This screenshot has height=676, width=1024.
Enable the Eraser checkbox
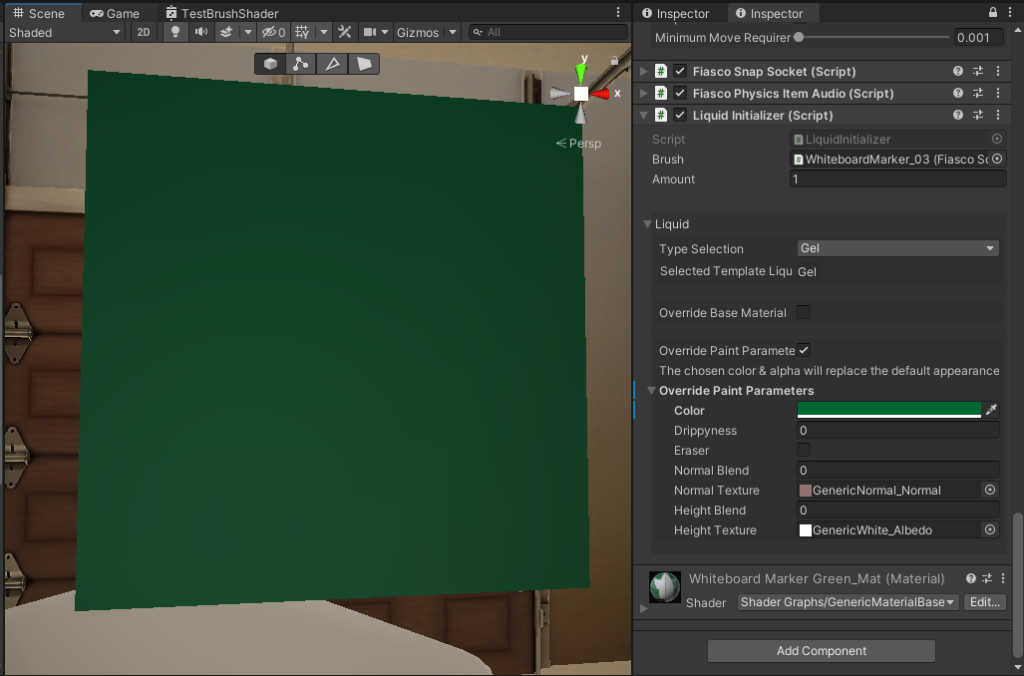(804, 450)
